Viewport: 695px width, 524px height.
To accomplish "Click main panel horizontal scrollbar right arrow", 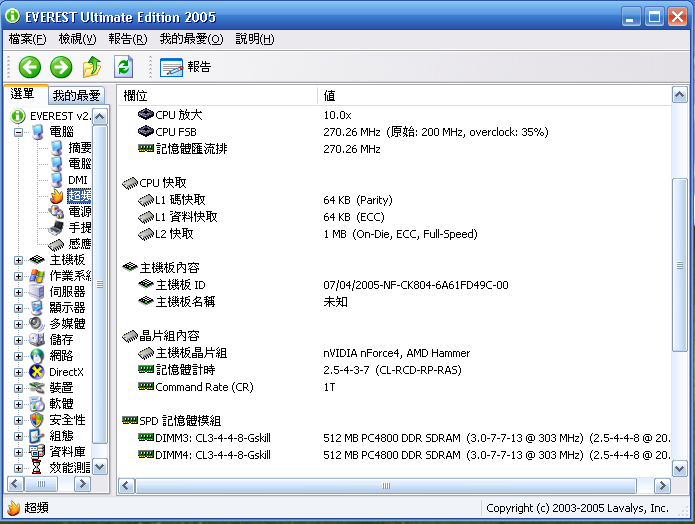I will coord(662,486).
